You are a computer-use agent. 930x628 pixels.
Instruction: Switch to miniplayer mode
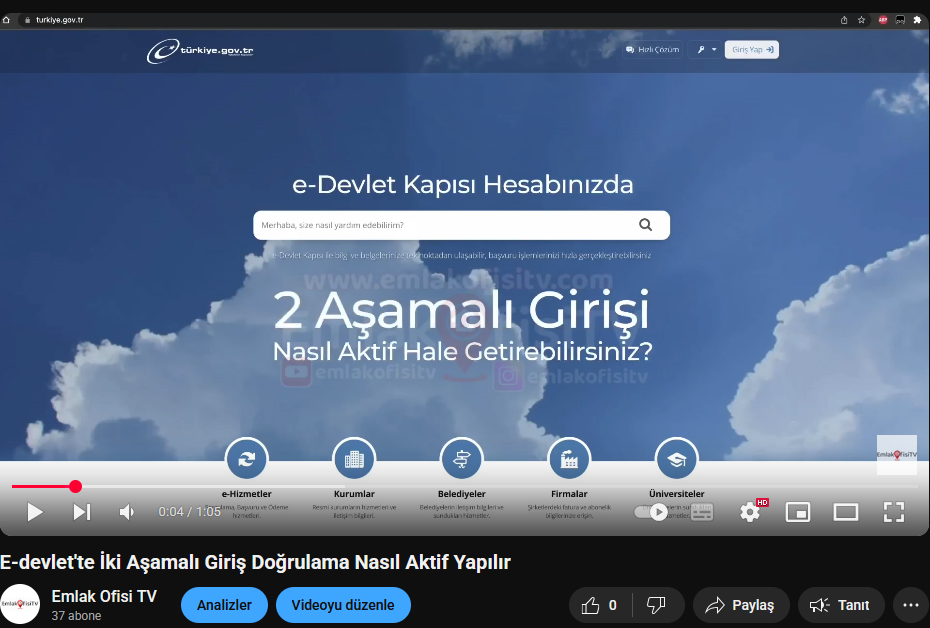[x=798, y=512]
